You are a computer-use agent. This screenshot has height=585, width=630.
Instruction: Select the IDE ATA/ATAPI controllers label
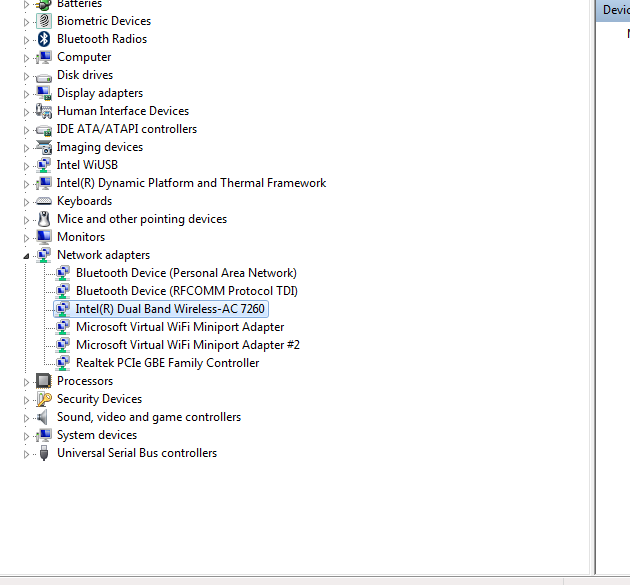pyautogui.click(x=127, y=129)
